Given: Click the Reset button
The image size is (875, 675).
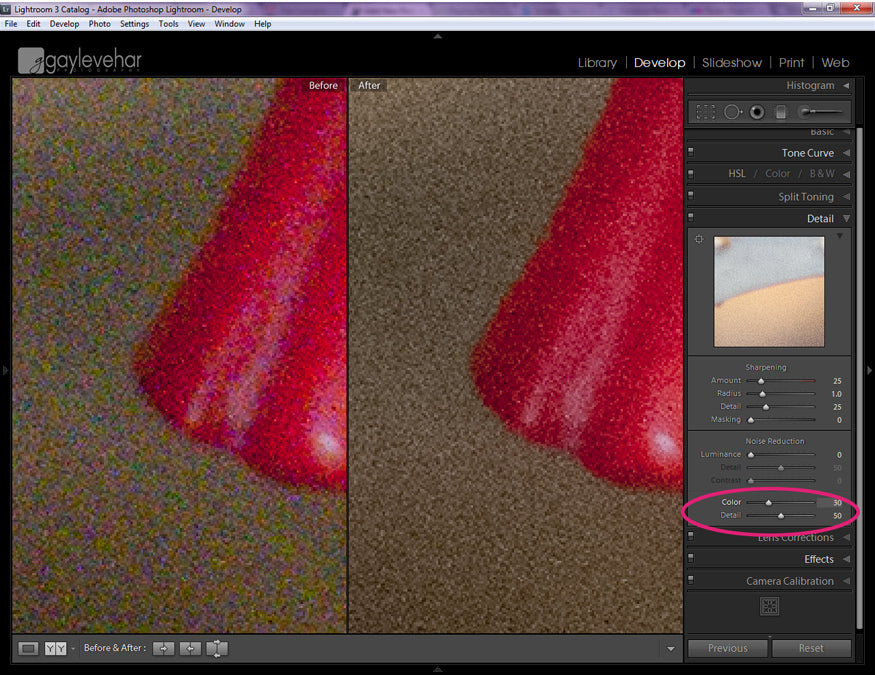Looking at the screenshot, I should click(811, 648).
